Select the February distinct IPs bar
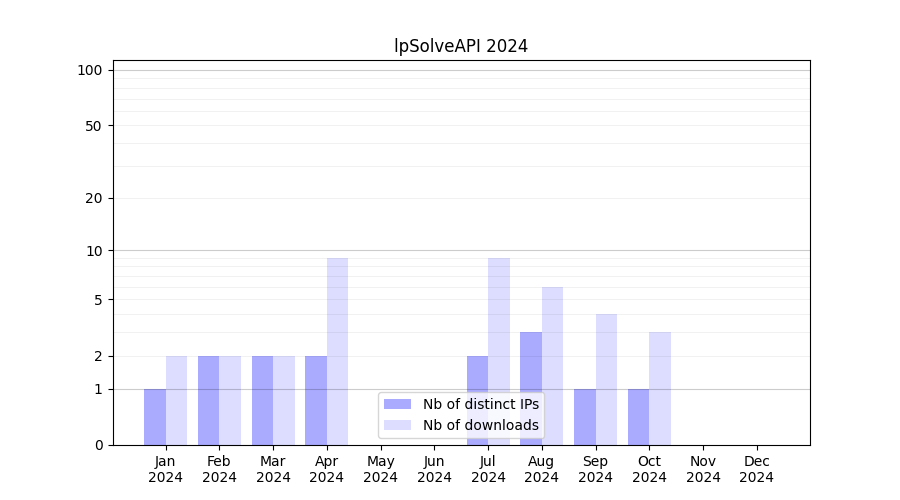Screen dimensions: 900x500 (x=208, y=400)
